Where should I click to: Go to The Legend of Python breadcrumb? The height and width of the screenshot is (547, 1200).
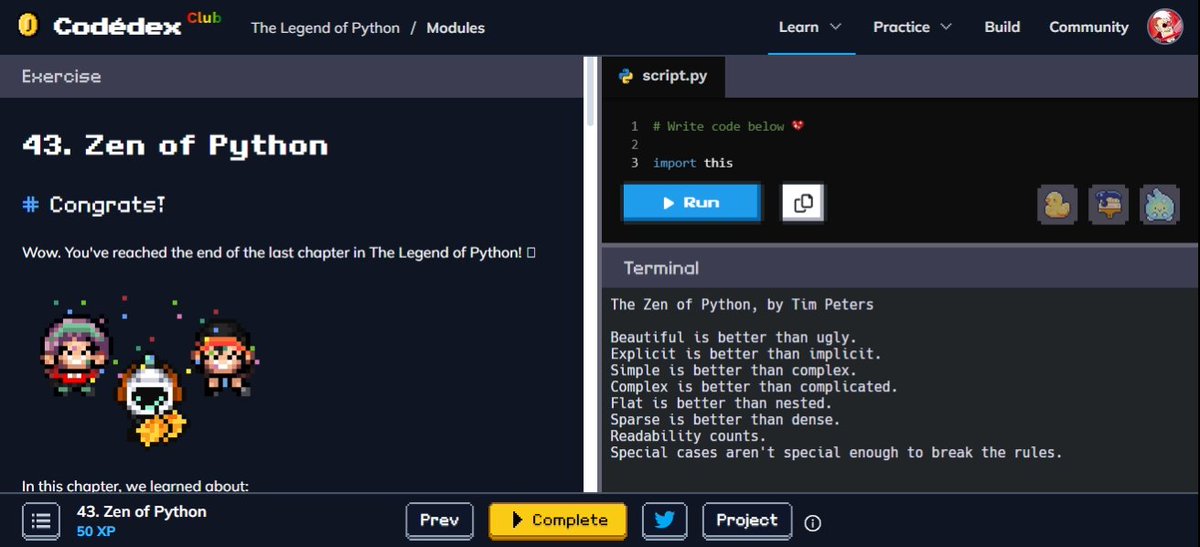(x=325, y=28)
